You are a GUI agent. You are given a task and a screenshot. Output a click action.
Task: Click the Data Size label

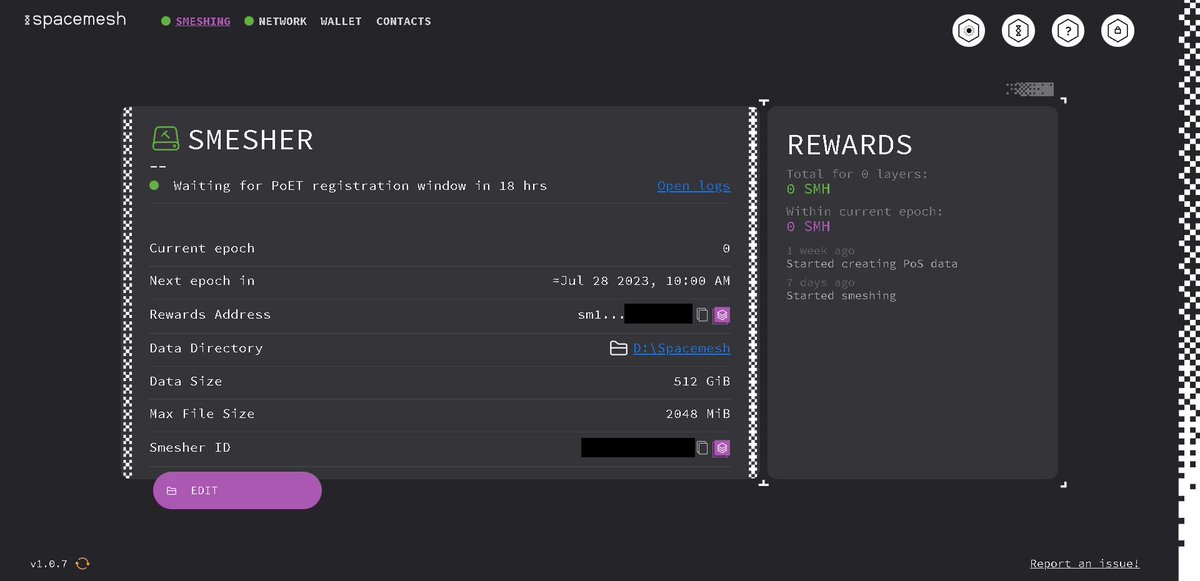(x=186, y=381)
